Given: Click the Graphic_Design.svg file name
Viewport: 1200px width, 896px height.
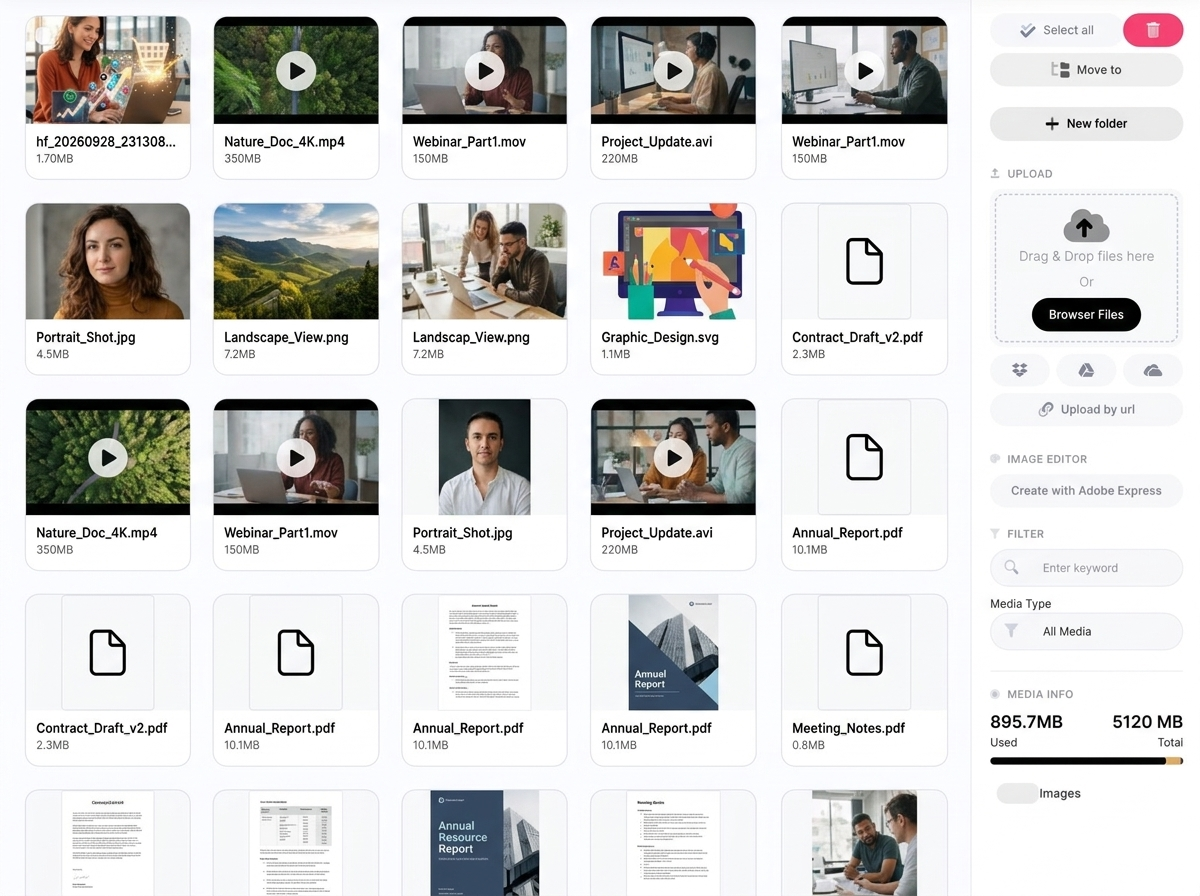Looking at the screenshot, I should 660,337.
